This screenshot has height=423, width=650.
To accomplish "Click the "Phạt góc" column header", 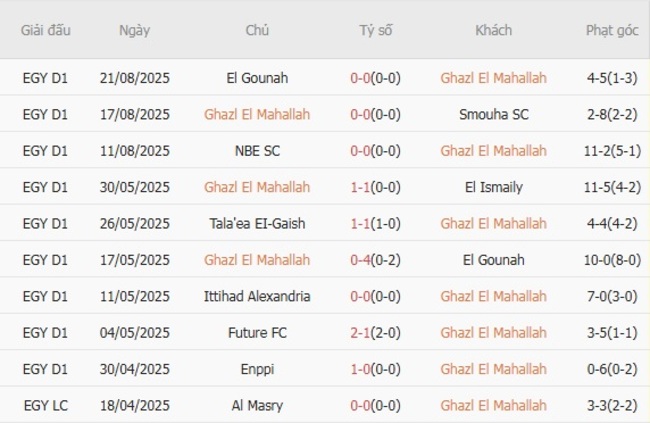I will click(x=612, y=30).
